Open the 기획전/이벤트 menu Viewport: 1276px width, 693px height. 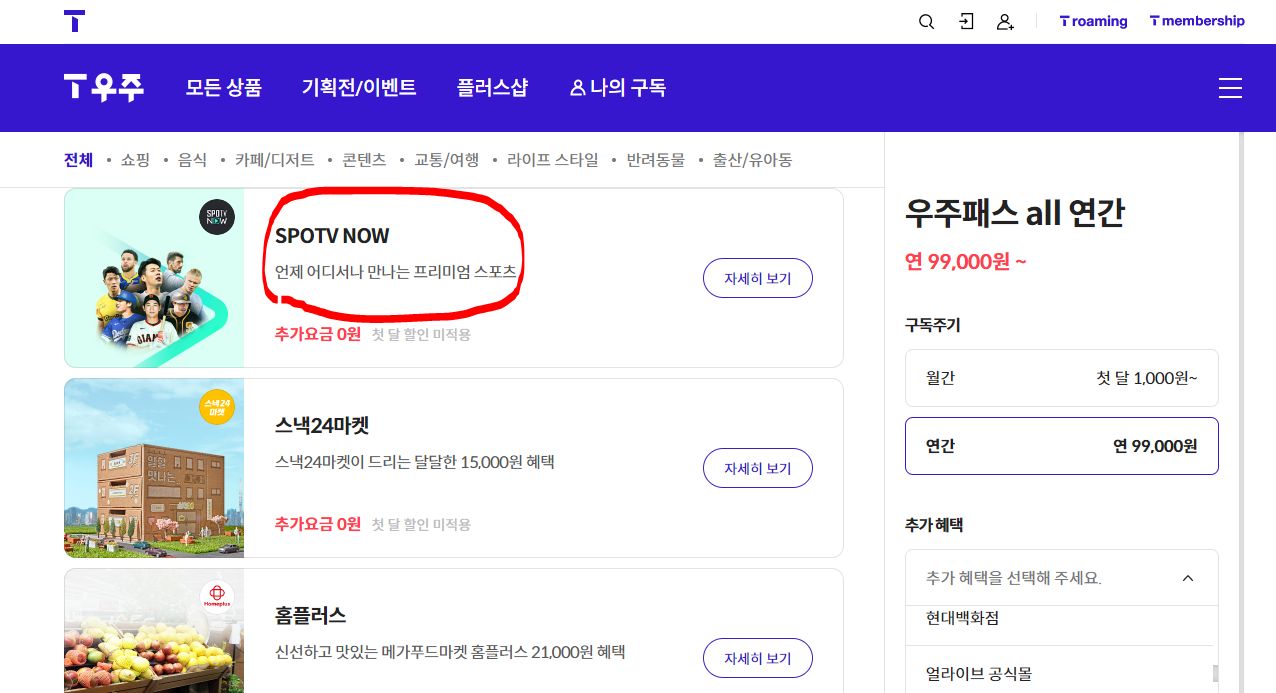point(359,88)
